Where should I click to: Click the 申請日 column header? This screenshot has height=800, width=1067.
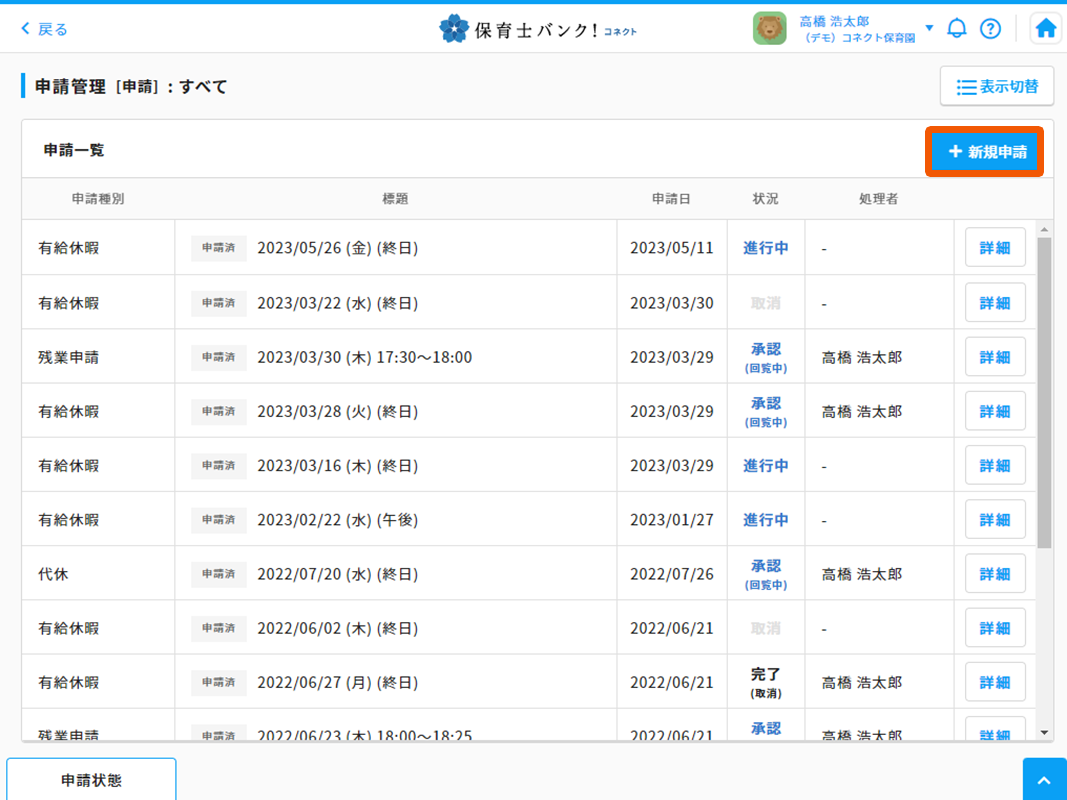click(671, 199)
